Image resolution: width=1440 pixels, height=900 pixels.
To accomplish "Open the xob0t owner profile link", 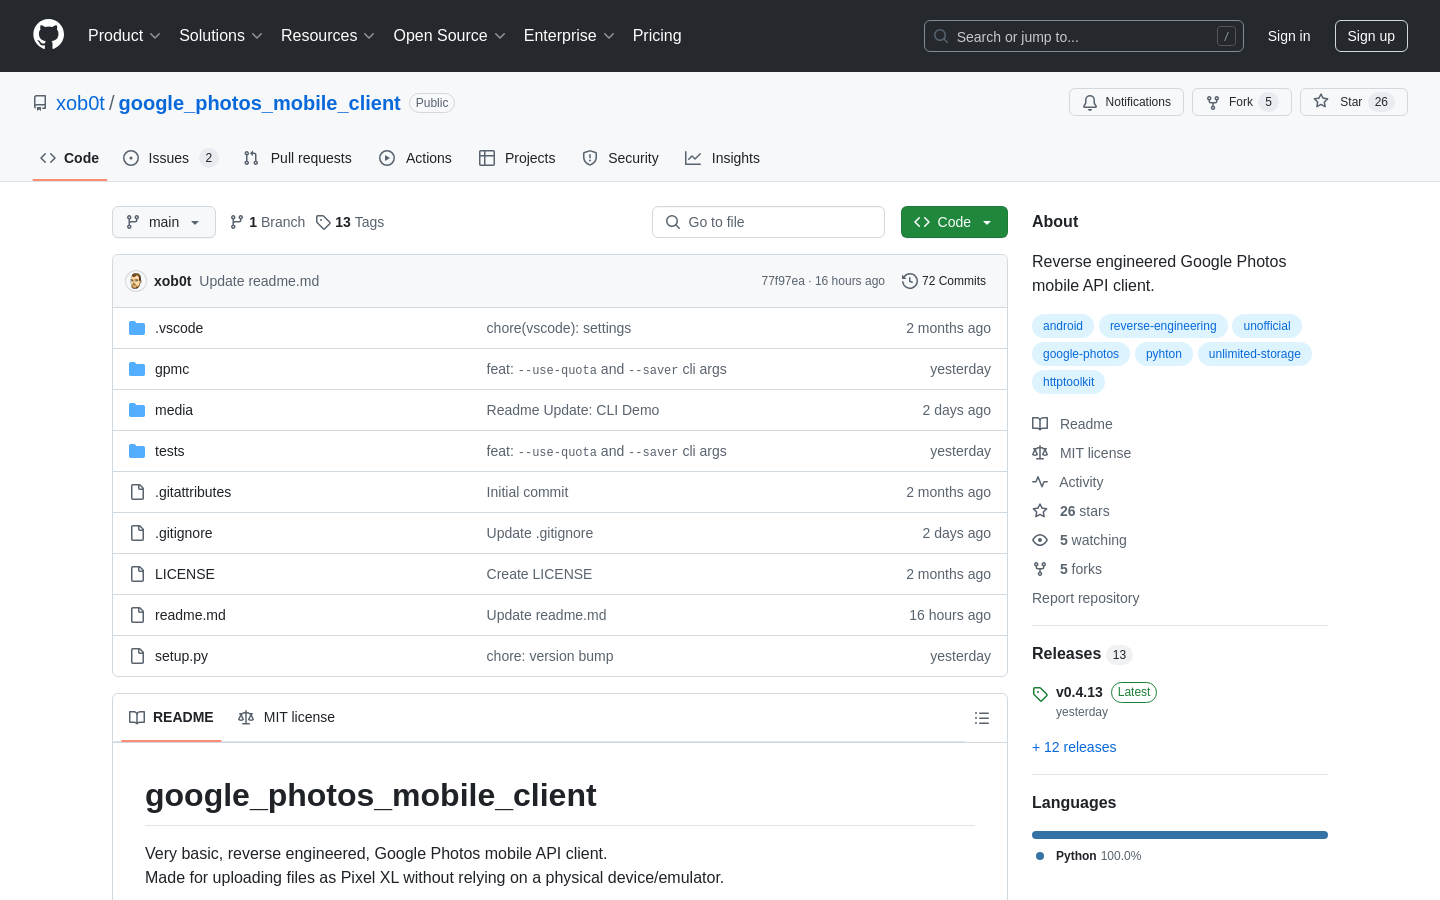I will pos(80,103).
